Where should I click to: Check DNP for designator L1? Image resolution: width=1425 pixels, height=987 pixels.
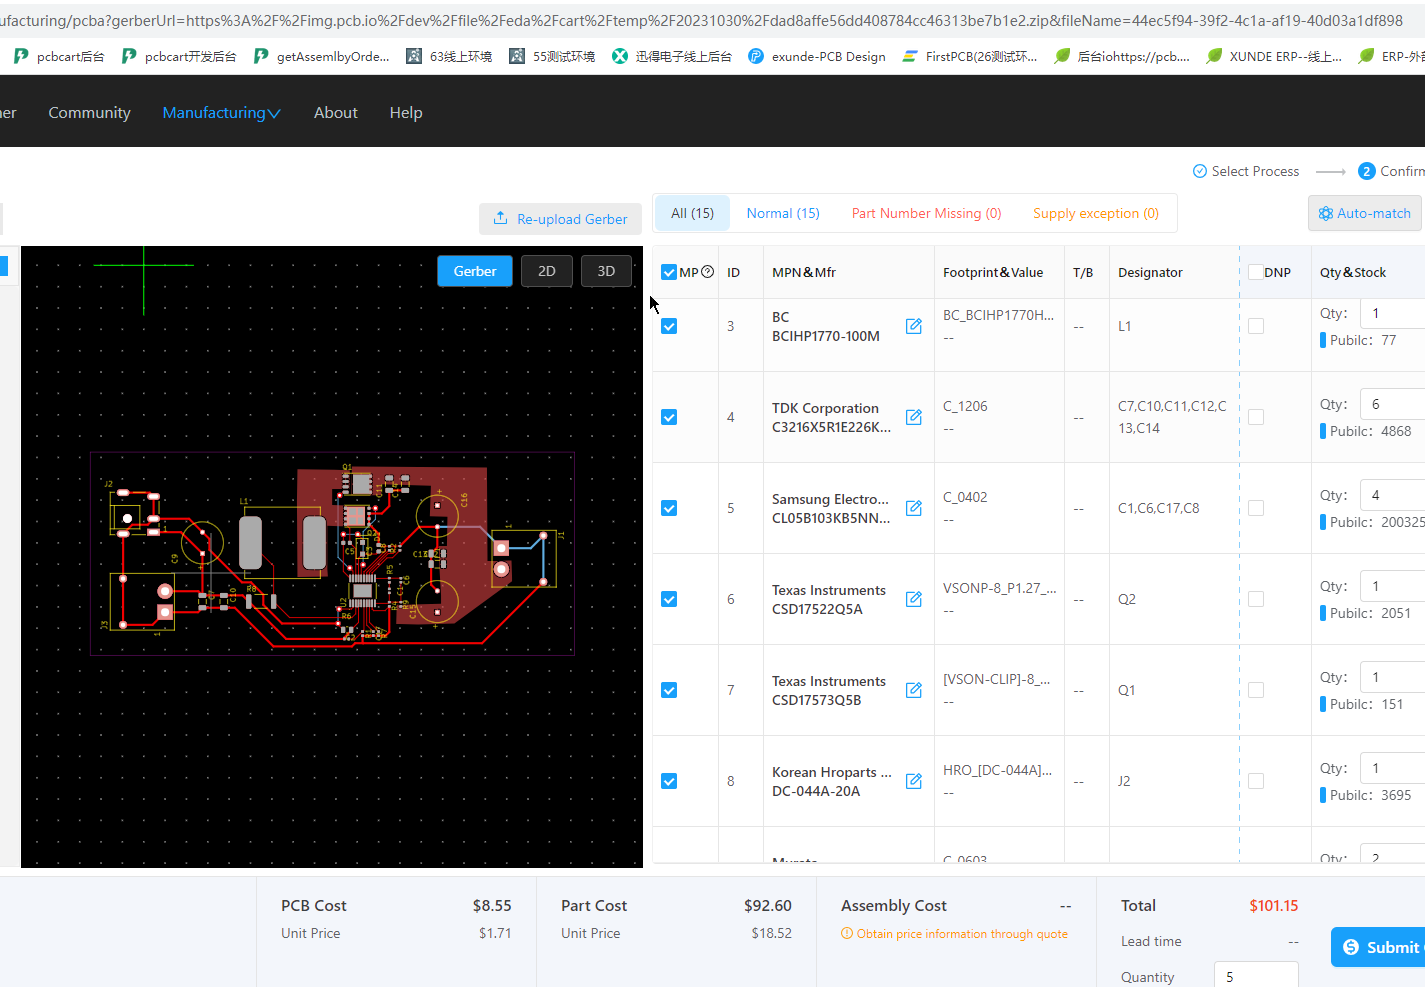[x=1256, y=326]
